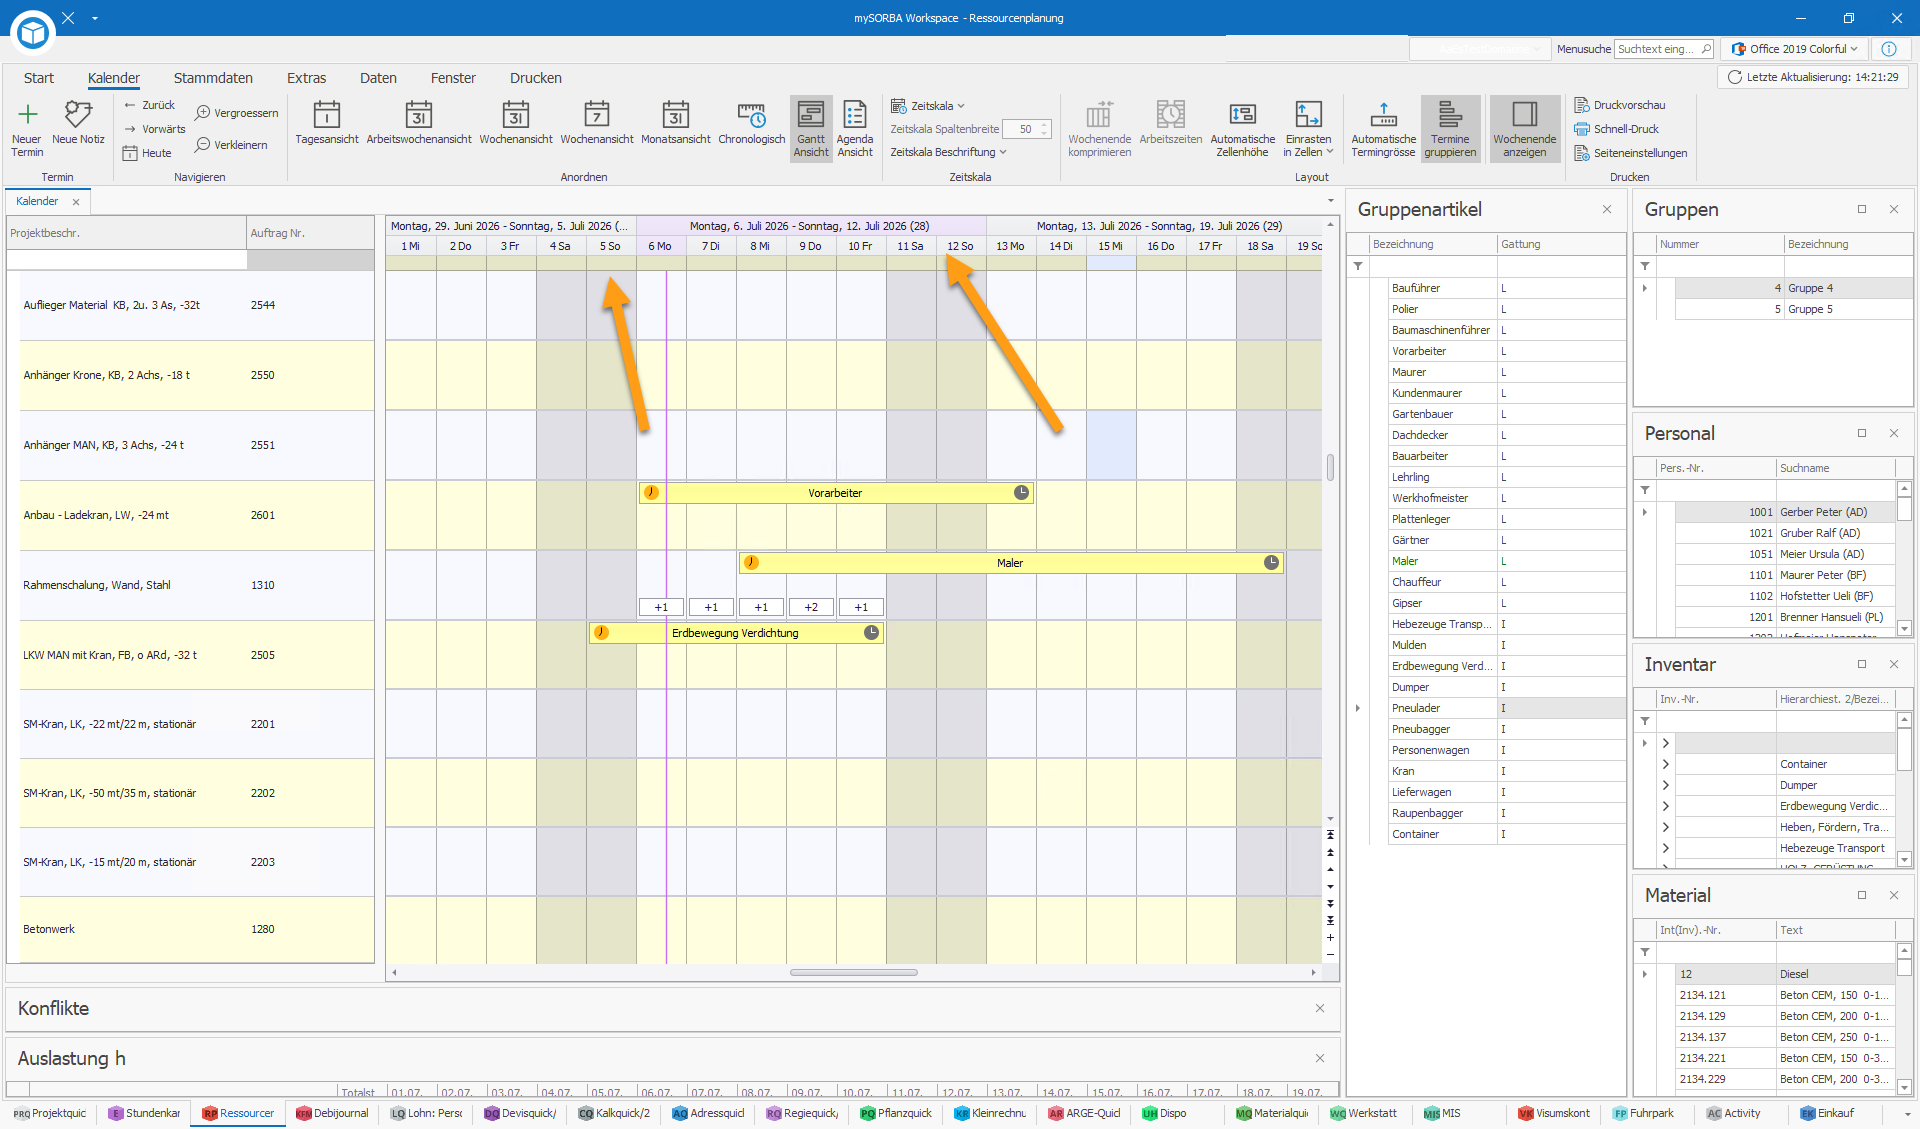Expand the Container row in Inventar
Image resolution: width=1920 pixels, height=1129 pixels.
1665,764
